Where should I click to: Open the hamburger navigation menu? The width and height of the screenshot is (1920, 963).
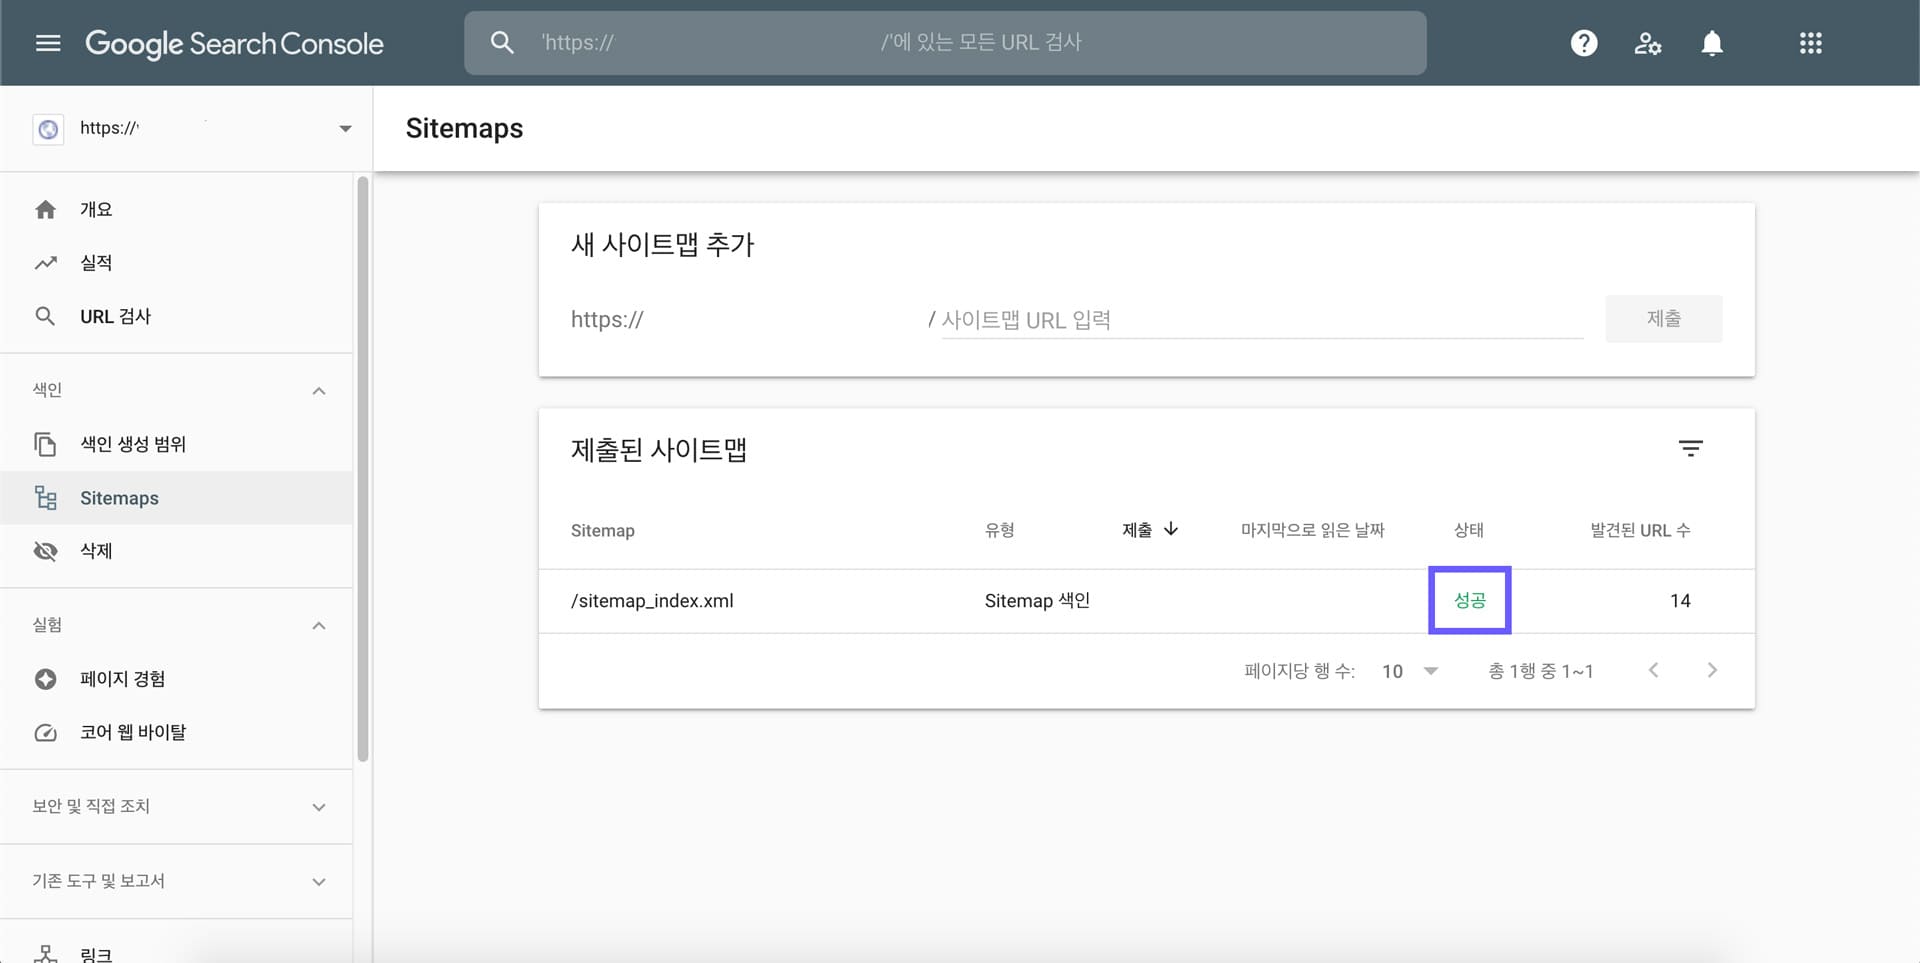[x=47, y=43]
